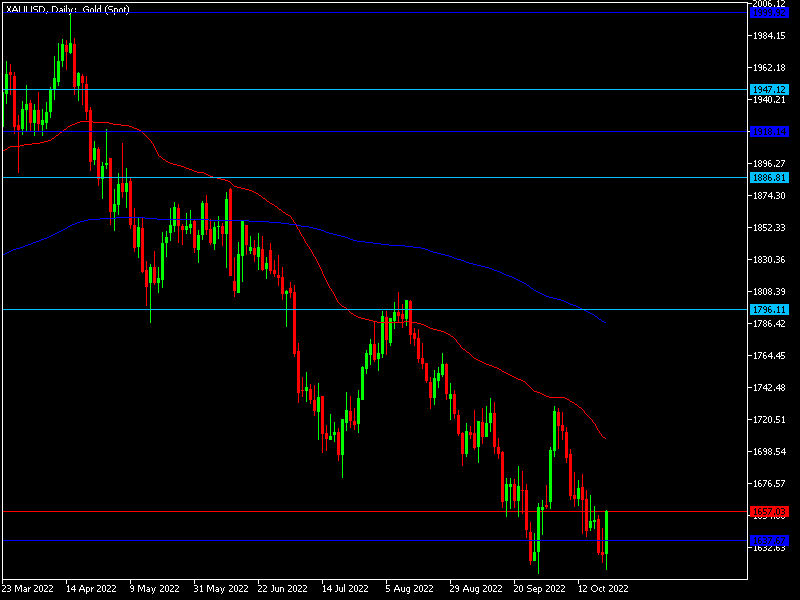The height and width of the screenshot is (600, 800).
Task: Select the 1886.81 price level label
Action: [769, 178]
